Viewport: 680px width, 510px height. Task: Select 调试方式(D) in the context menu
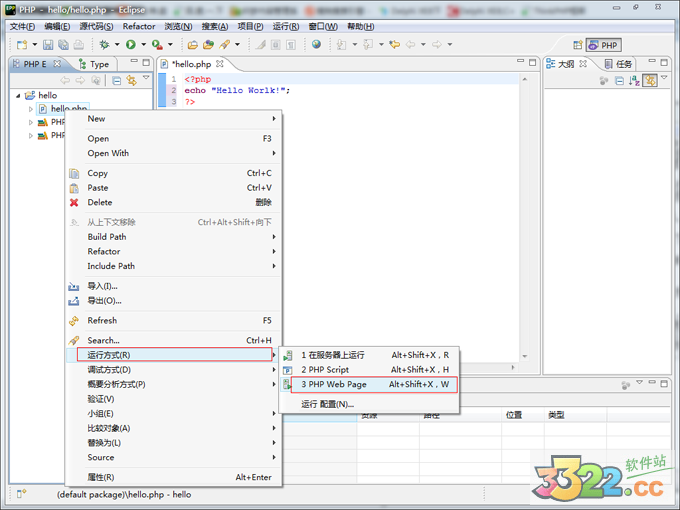tap(173, 369)
